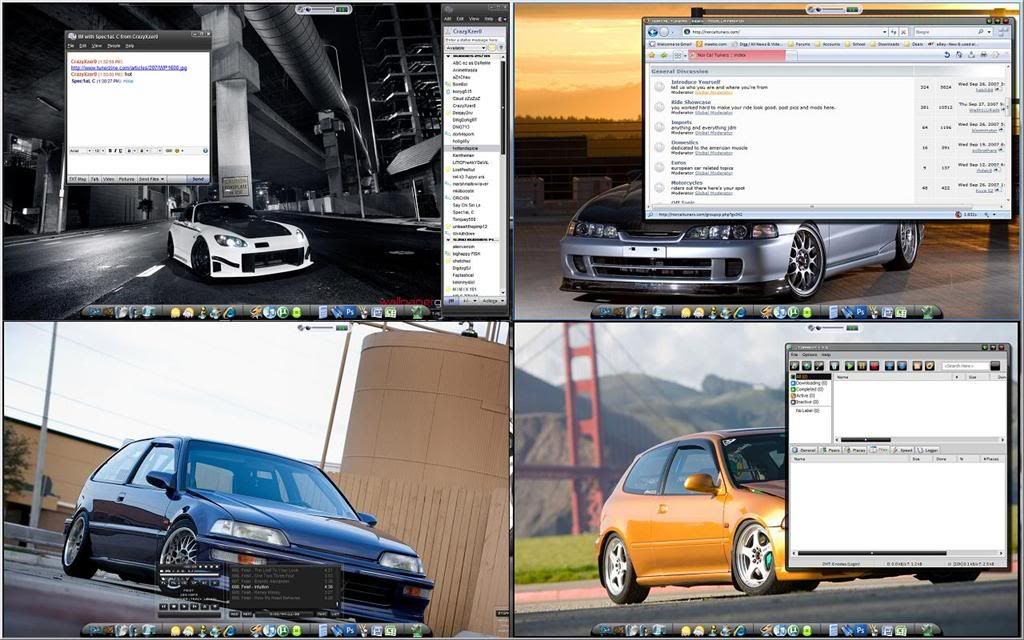The image size is (1024, 640).
Task: Click play in the music player controls
Action: tap(184, 607)
